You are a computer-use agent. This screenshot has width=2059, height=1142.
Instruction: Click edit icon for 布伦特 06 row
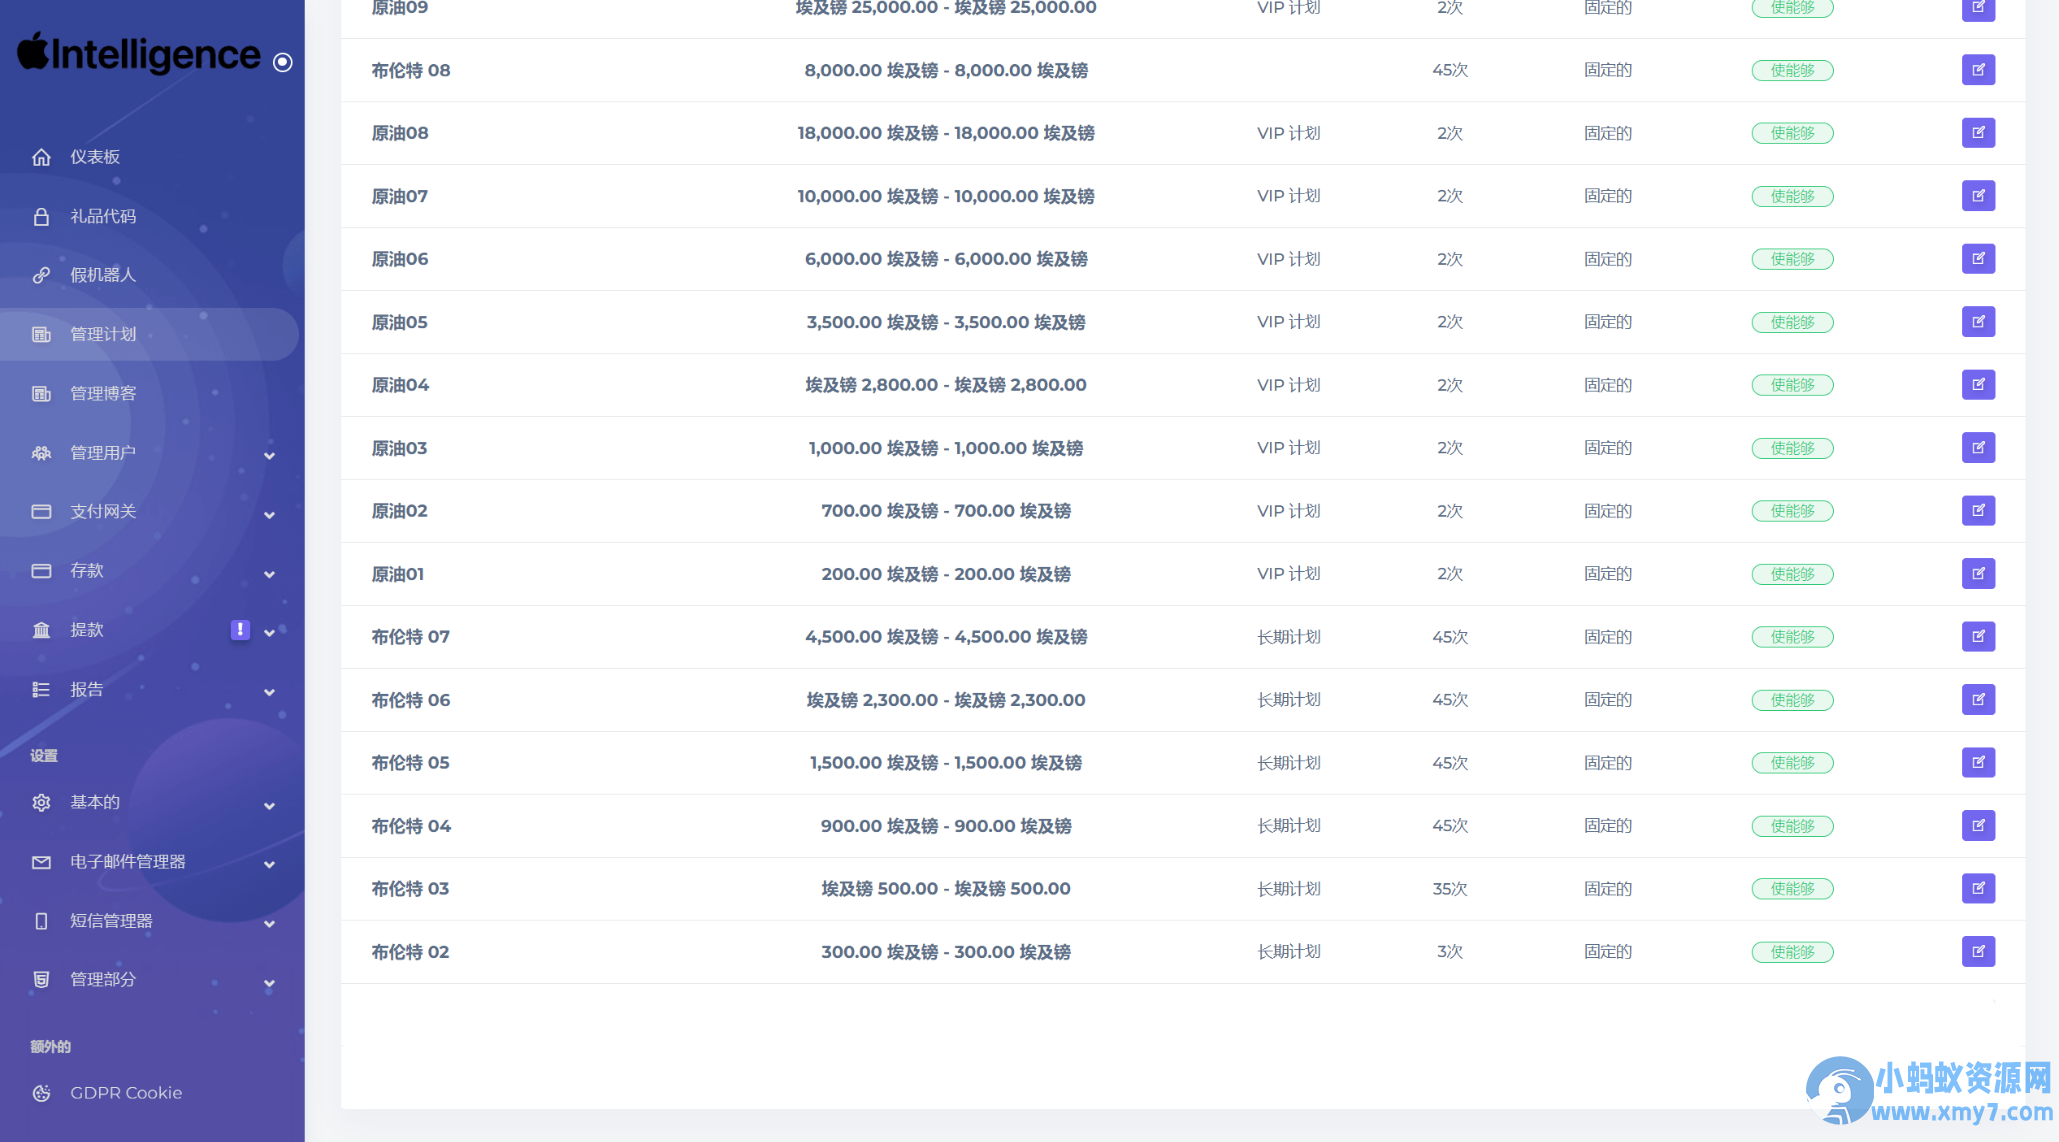point(1978,700)
